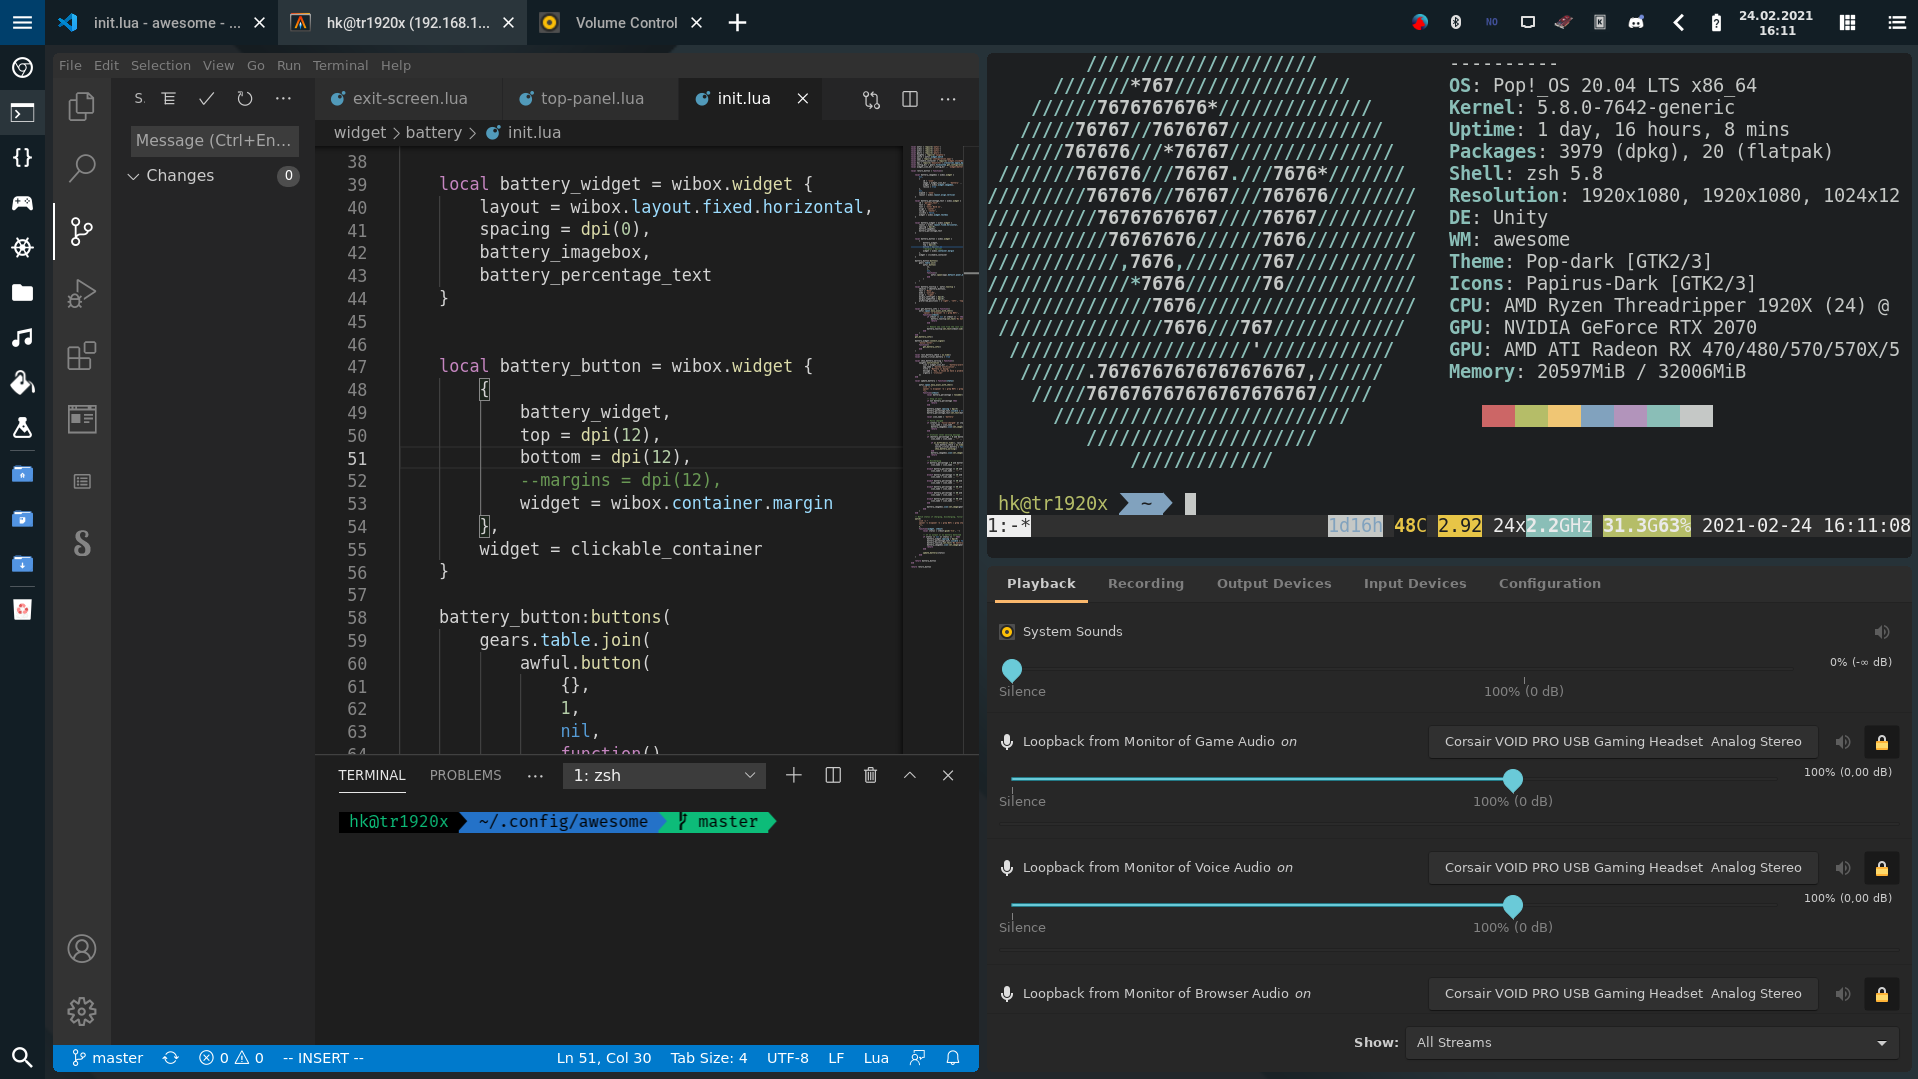Open the Source Control view
This screenshot has height=1079, width=1918.
(x=82, y=231)
